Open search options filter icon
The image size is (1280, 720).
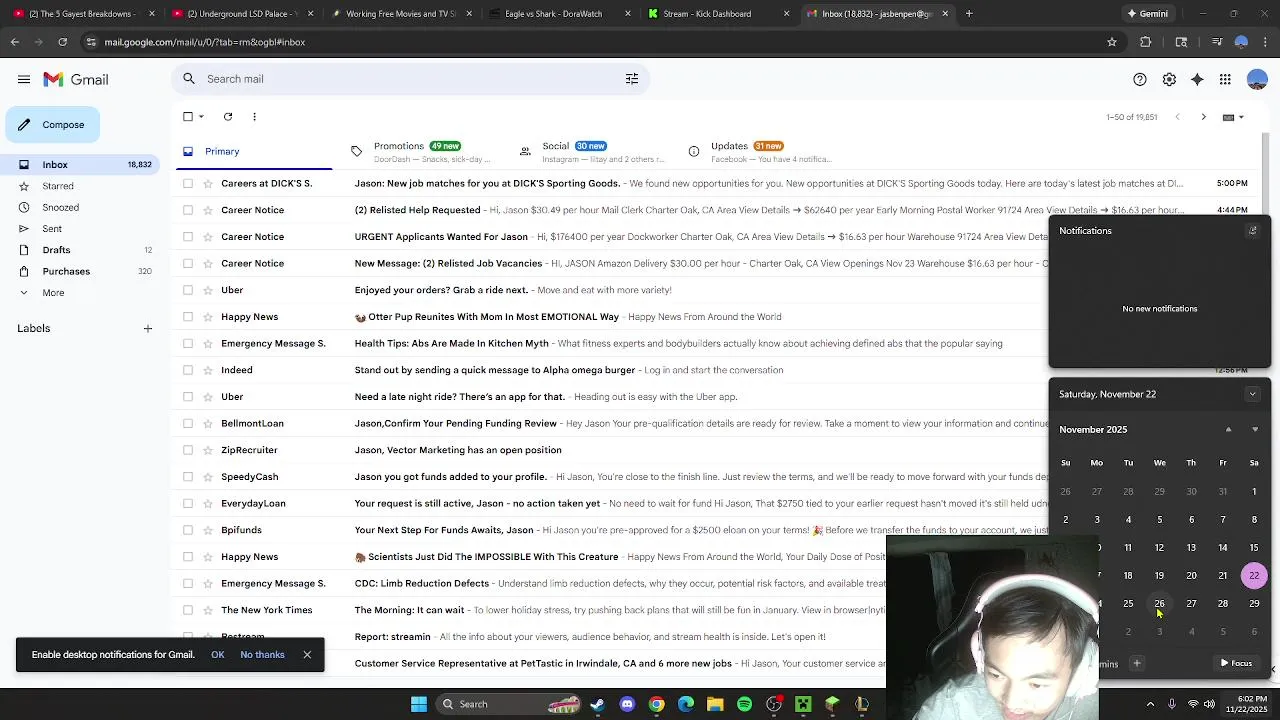[x=632, y=79]
